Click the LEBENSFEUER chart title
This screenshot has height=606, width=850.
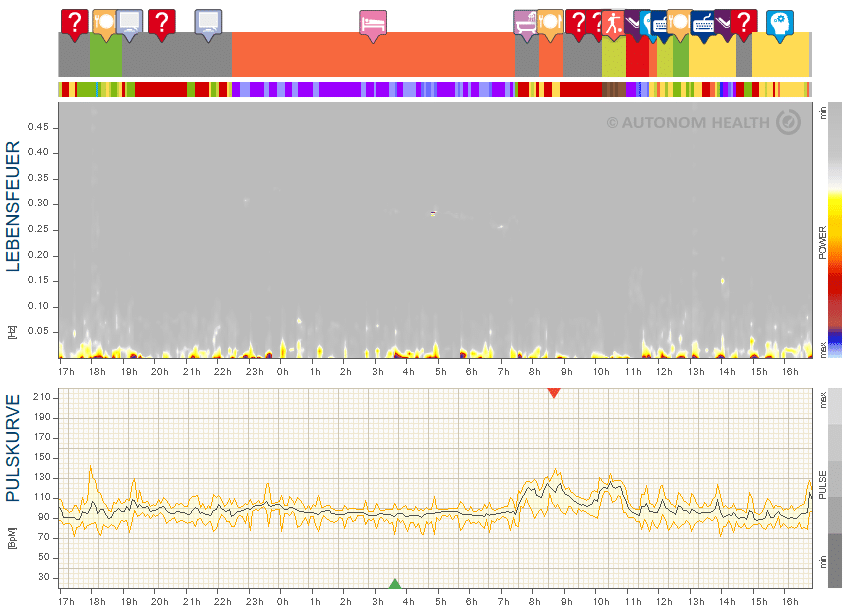(12, 207)
